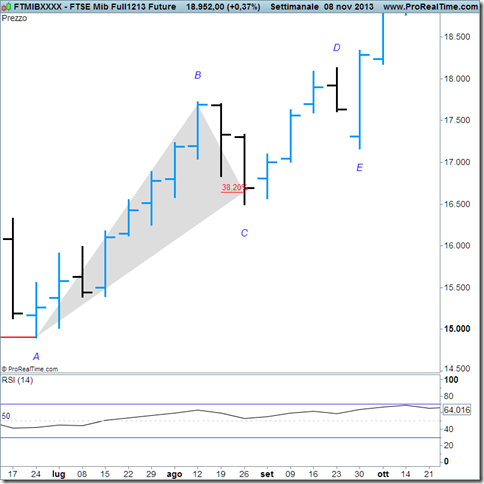Image resolution: width=484 pixels, height=484 pixels.
Task: Select wave label D
Action: (337, 48)
